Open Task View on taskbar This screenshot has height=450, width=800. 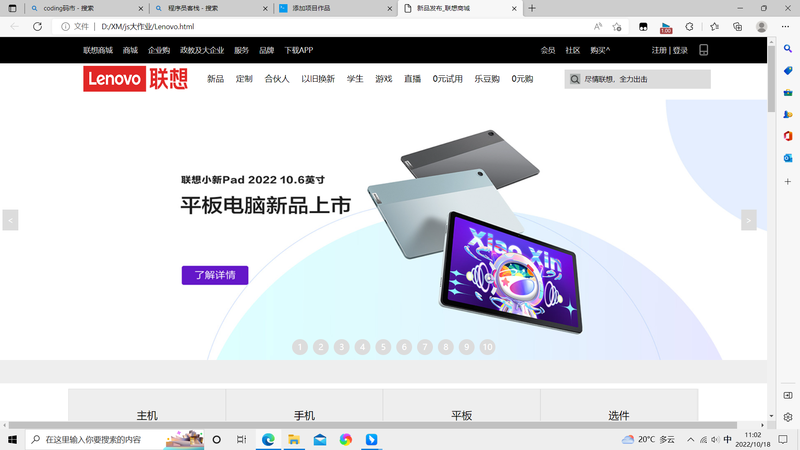point(241,439)
